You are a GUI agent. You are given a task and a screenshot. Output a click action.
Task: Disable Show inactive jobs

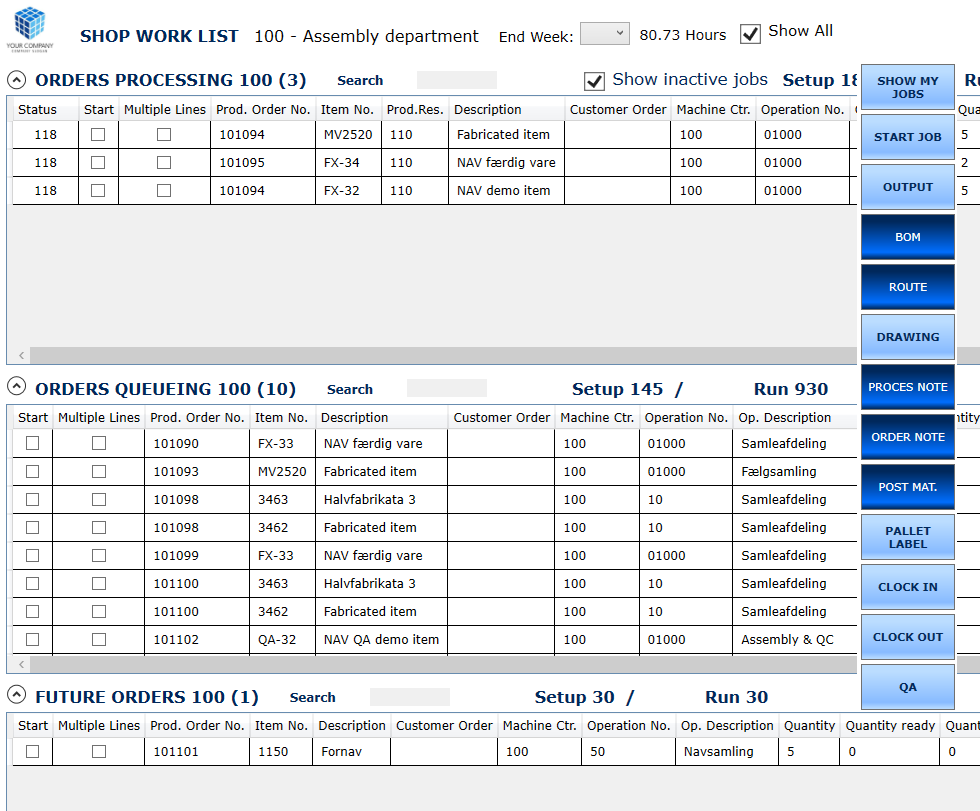click(x=594, y=82)
